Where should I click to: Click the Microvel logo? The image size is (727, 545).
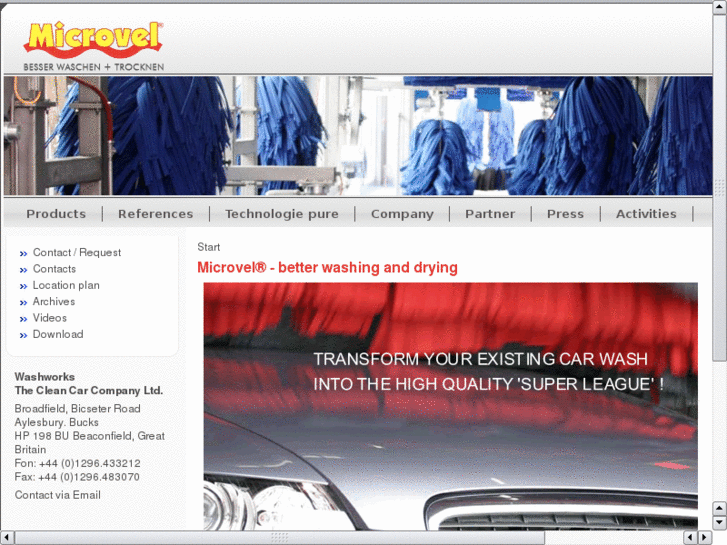click(93, 46)
